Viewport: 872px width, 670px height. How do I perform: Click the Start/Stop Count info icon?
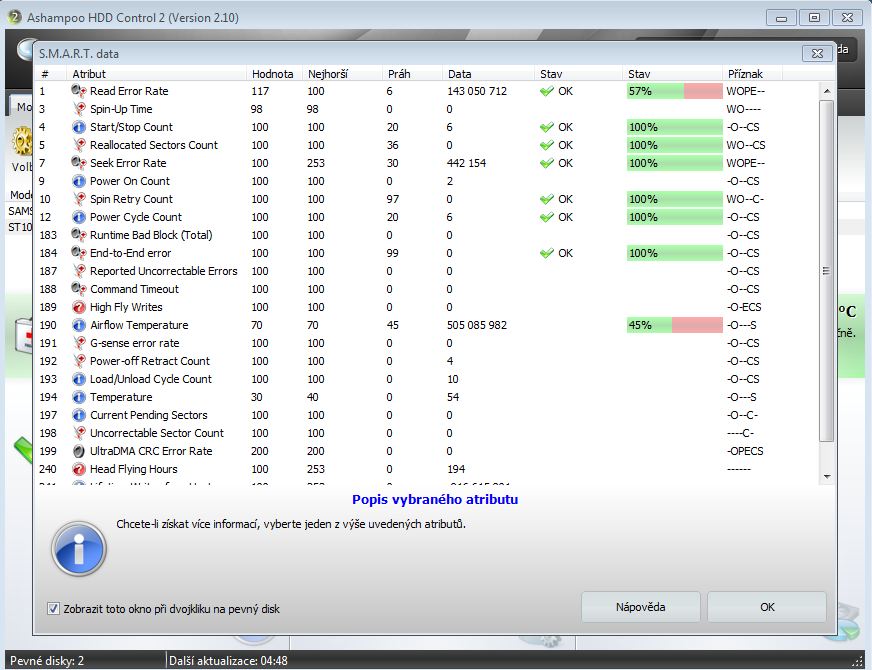point(79,127)
